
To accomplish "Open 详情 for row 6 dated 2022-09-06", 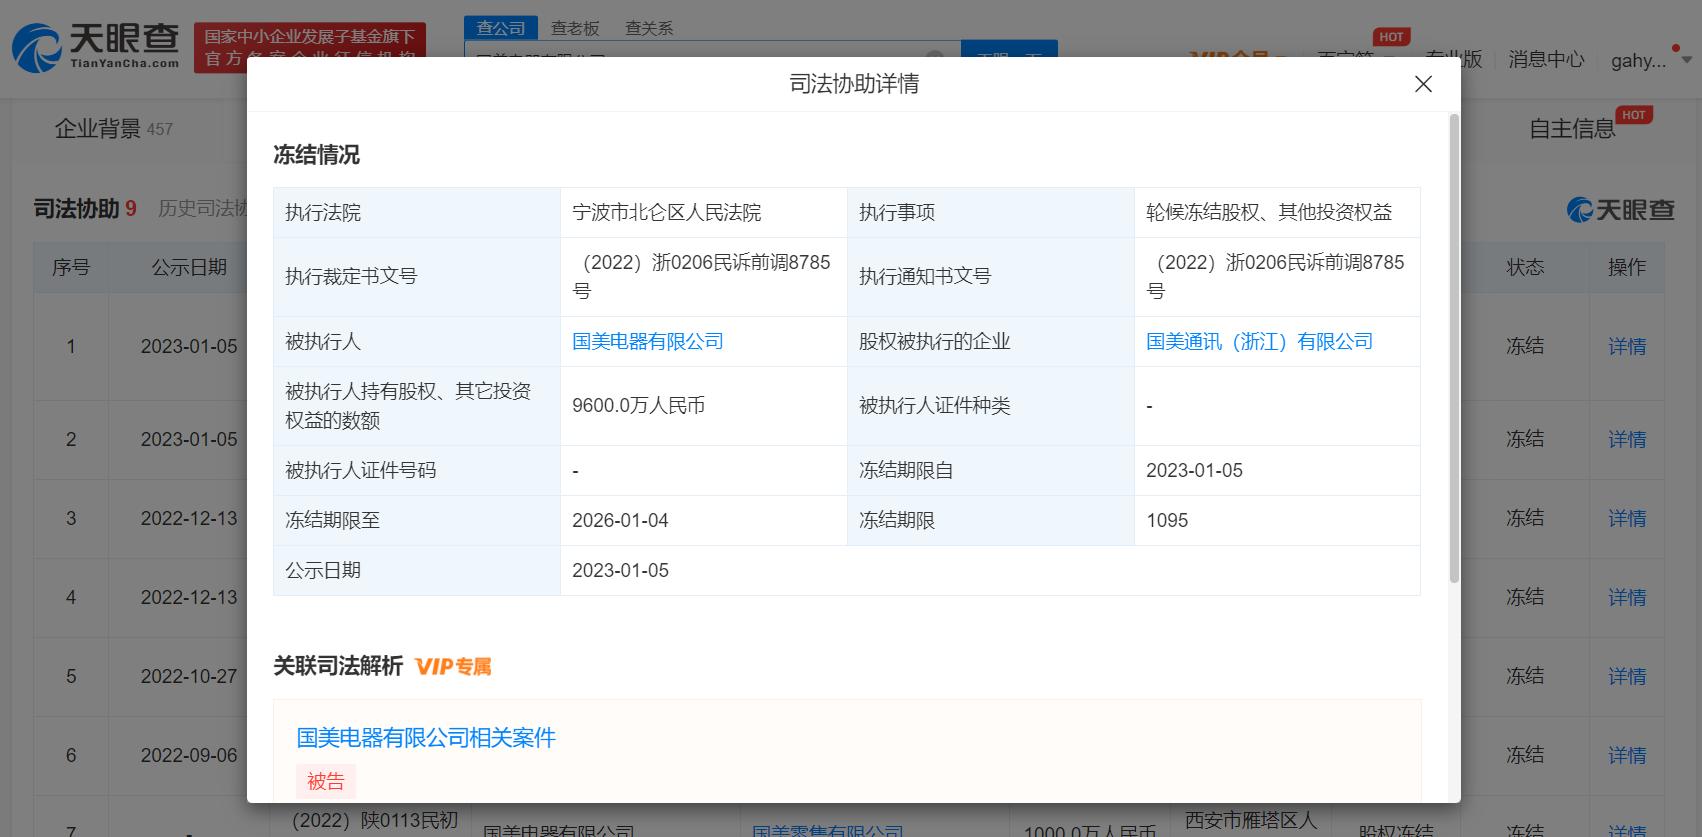I will click(1627, 756).
